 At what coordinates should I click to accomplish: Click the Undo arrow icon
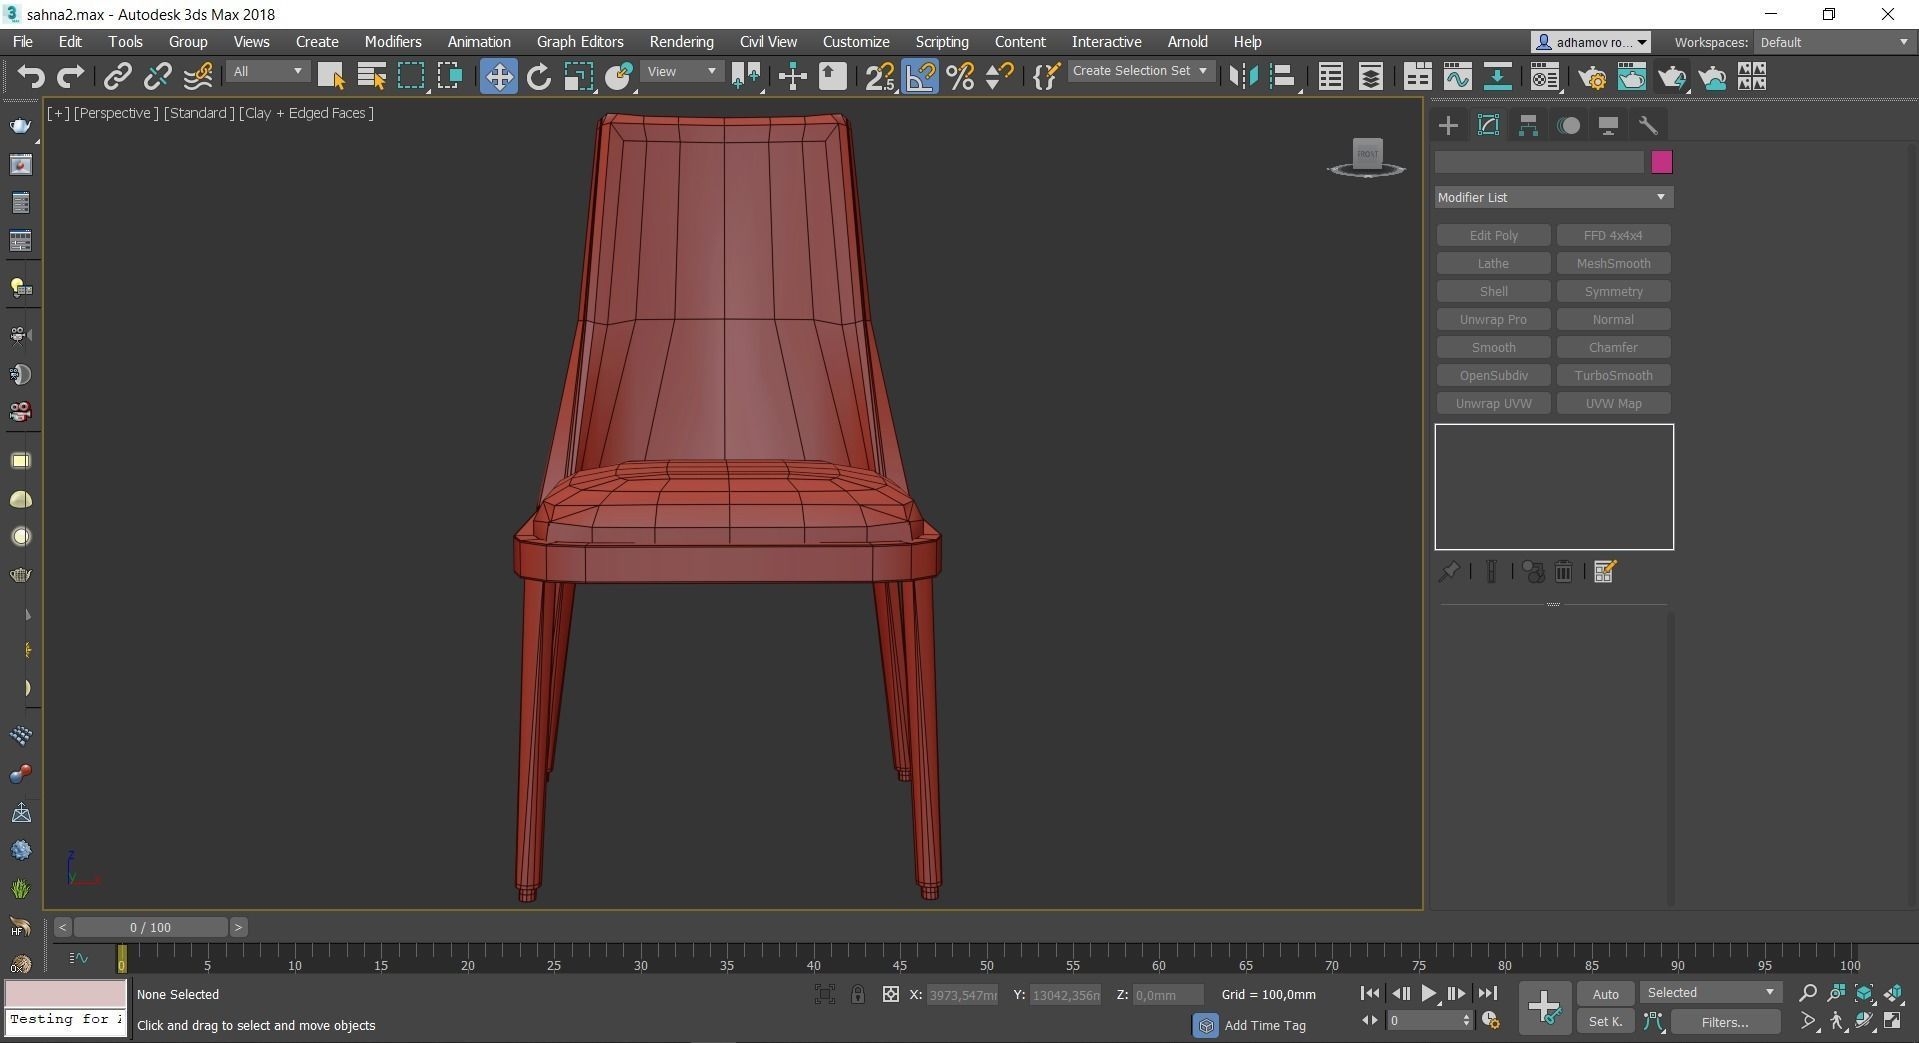pos(31,77)
